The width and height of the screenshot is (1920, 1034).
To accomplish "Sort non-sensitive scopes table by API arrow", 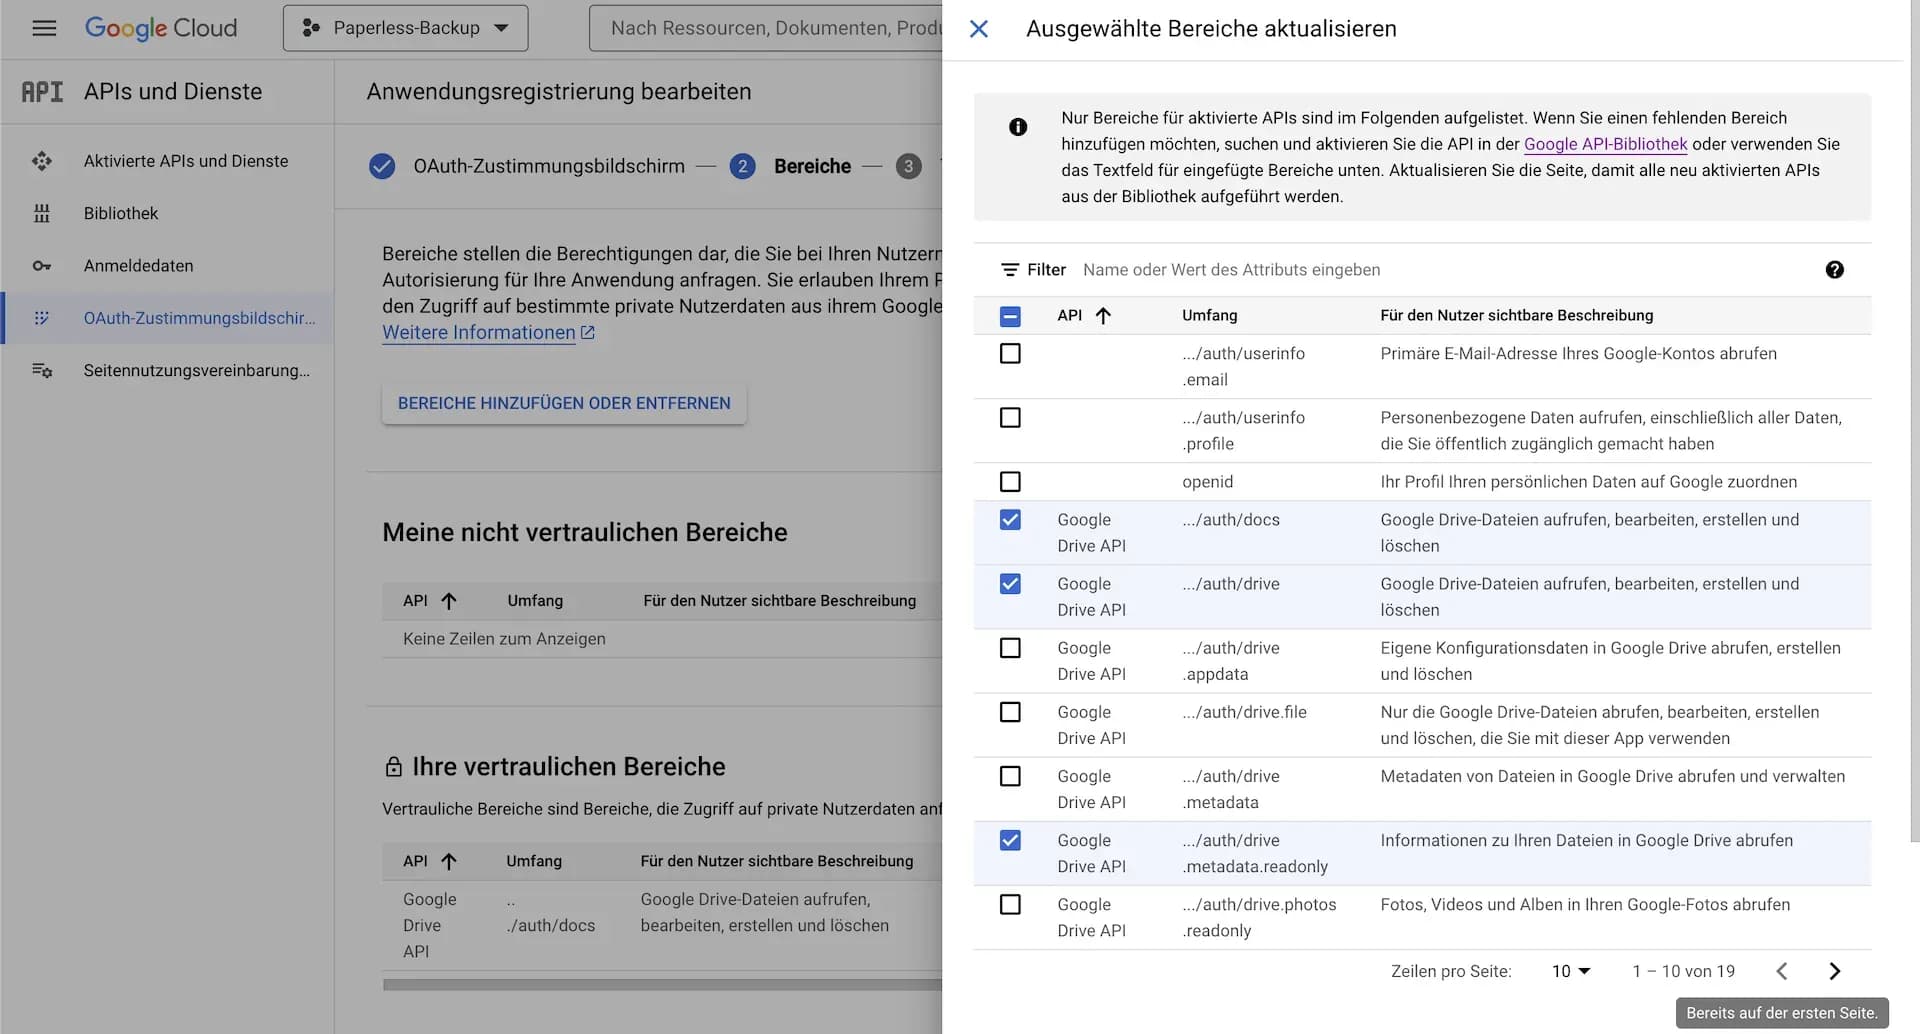I will (449, 601).
